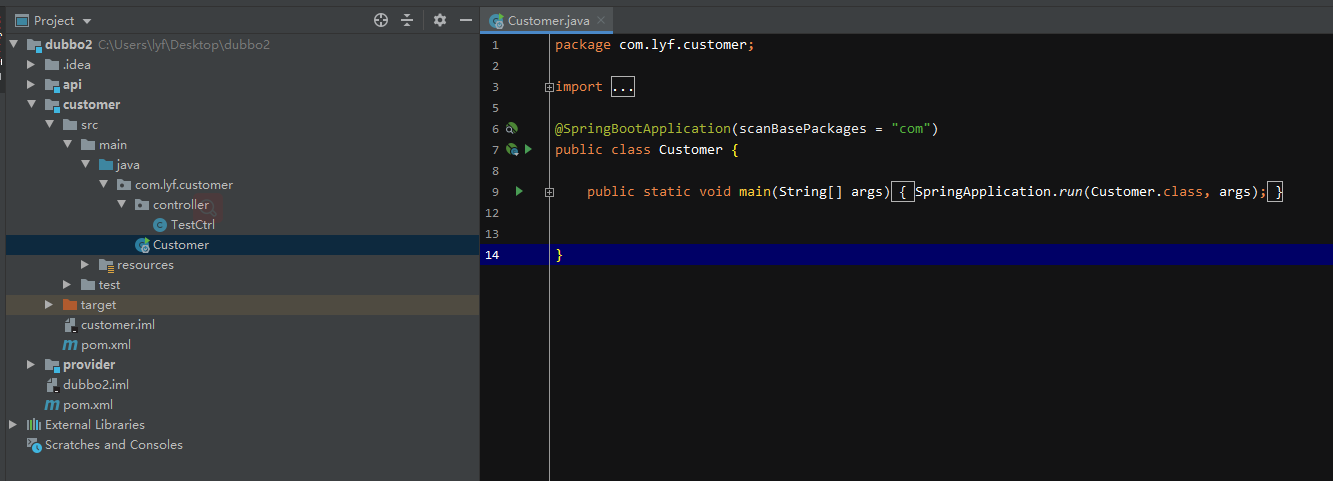Screen dimensions: 1333x481
Task: Collapse the controller package arrow
Action: 121,205
